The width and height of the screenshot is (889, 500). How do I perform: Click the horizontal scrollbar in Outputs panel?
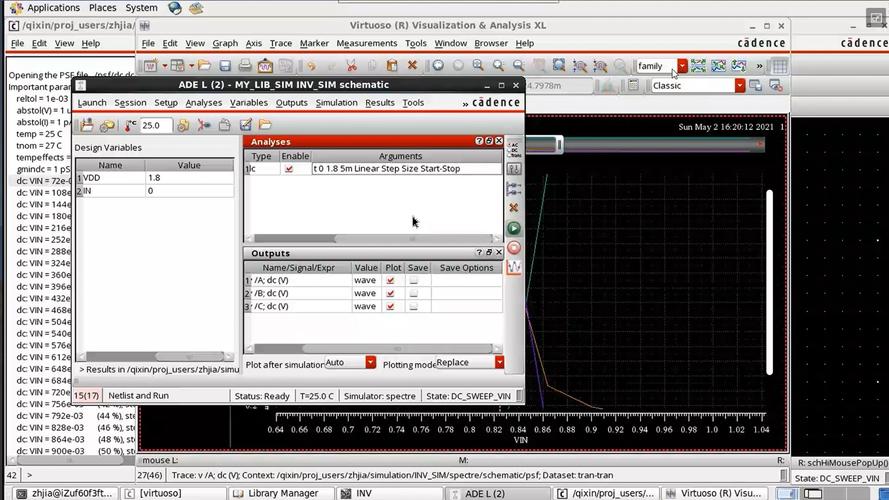click(x=374, y=349)
